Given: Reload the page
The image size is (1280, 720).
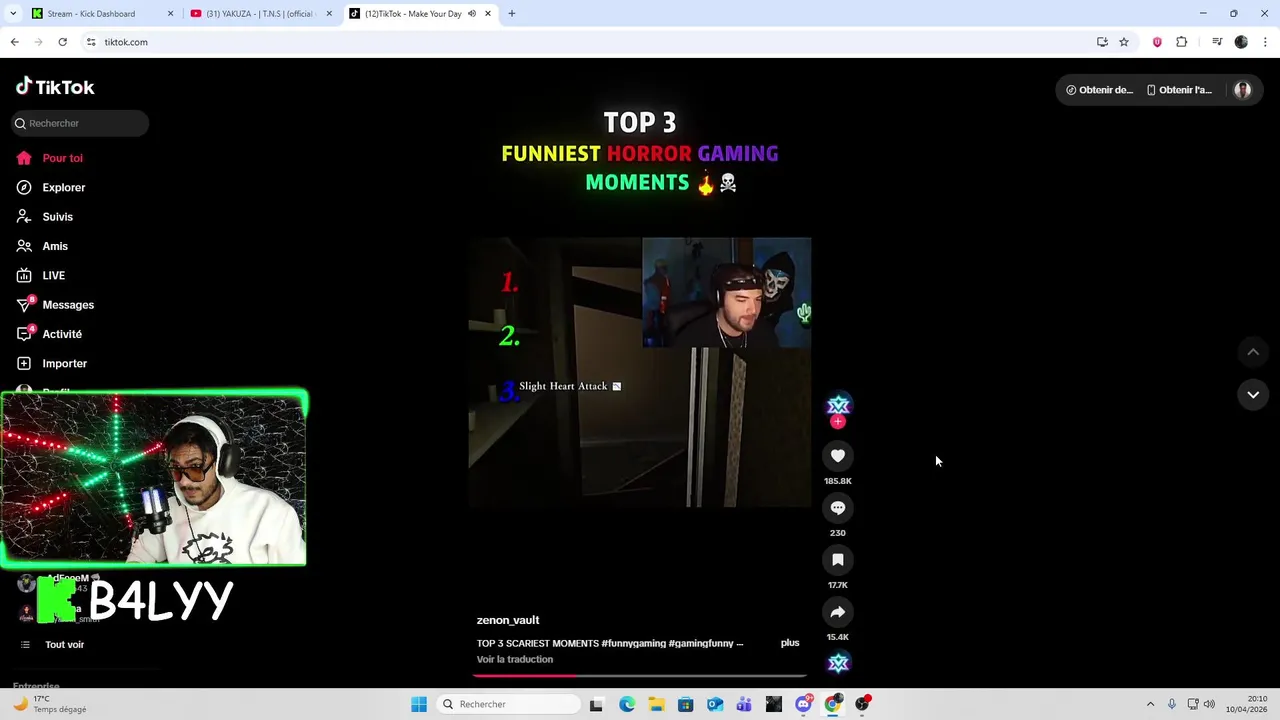Looking at the screenshot, I should [x=62, y=42].
